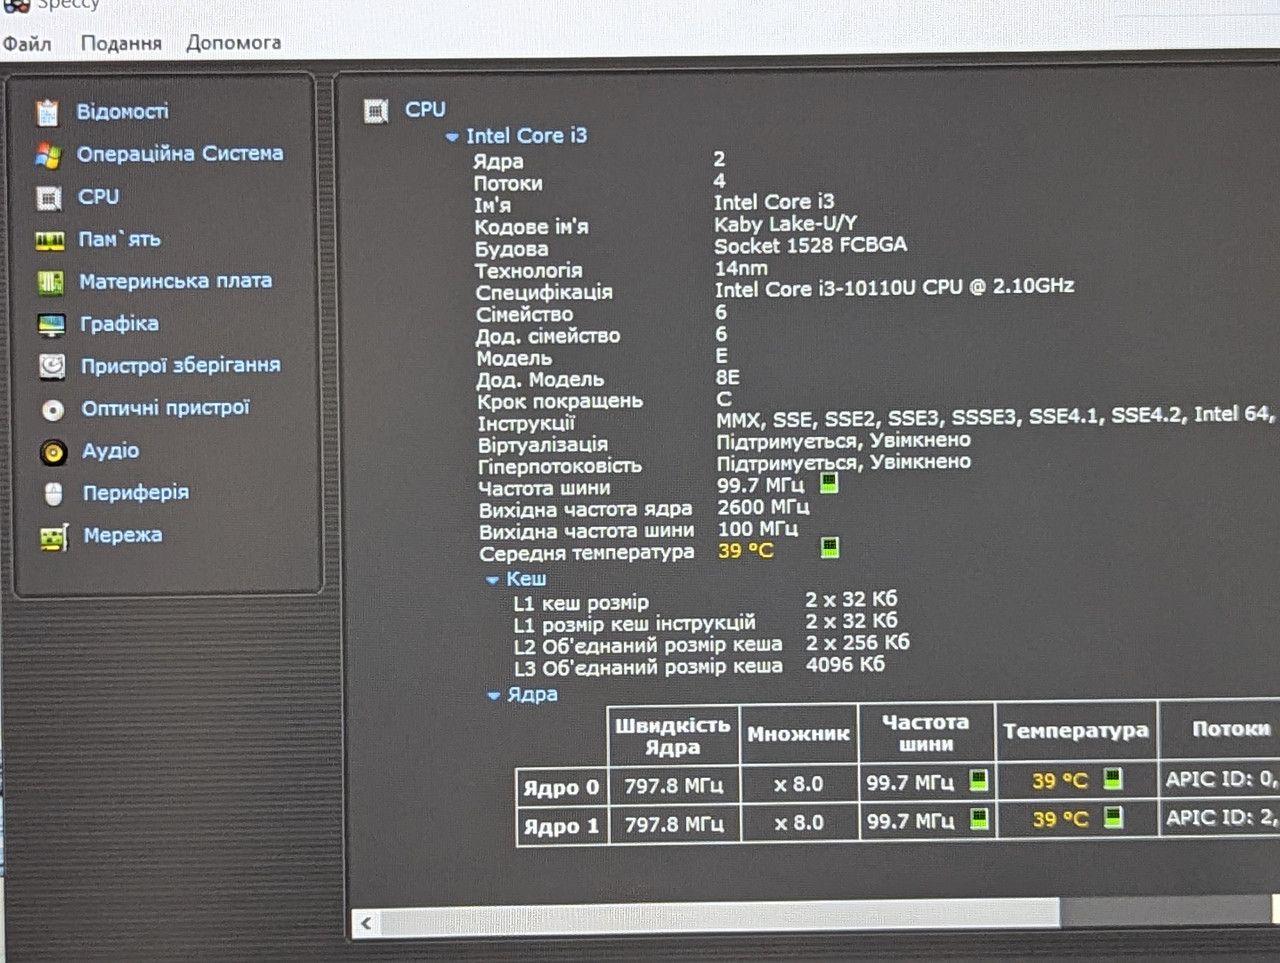Open the Пам'ять section
Image resolution: width=1280 pixels, height=963 pixels.
point(120,240)
